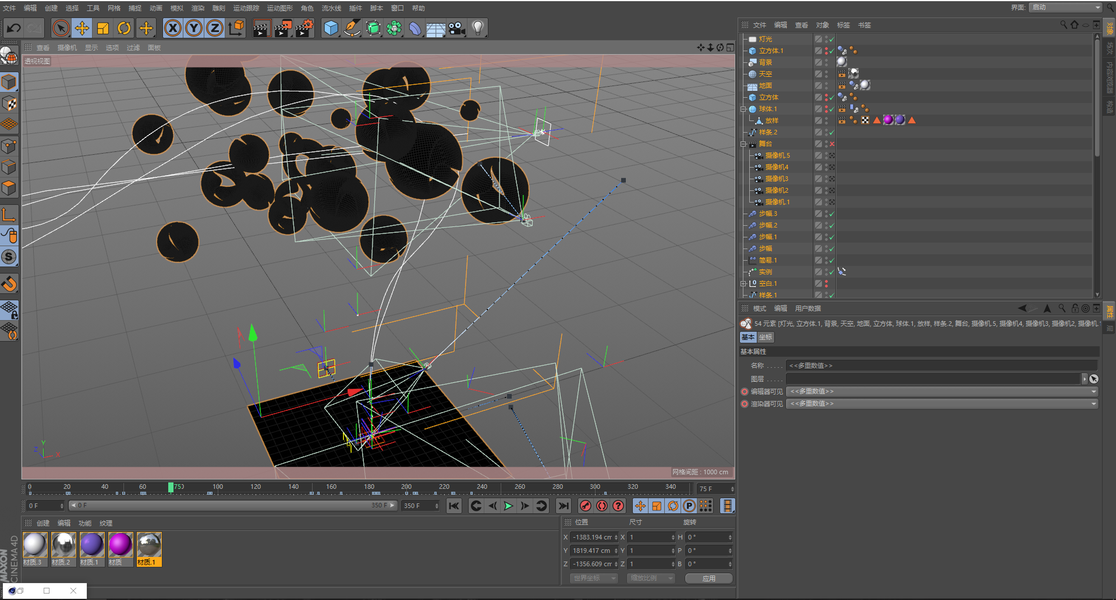Toggle visibility dots for 灯光 object

tap(826, 39)
